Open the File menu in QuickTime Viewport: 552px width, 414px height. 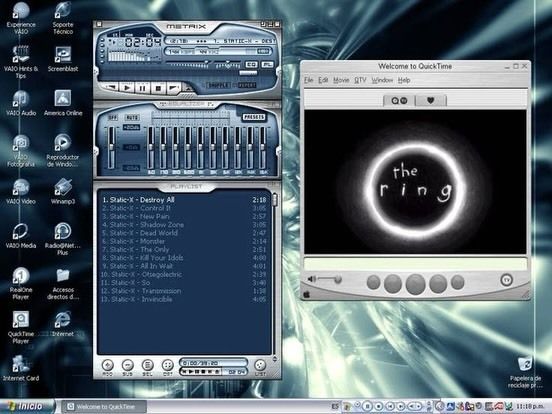click(x=308, y=80)
